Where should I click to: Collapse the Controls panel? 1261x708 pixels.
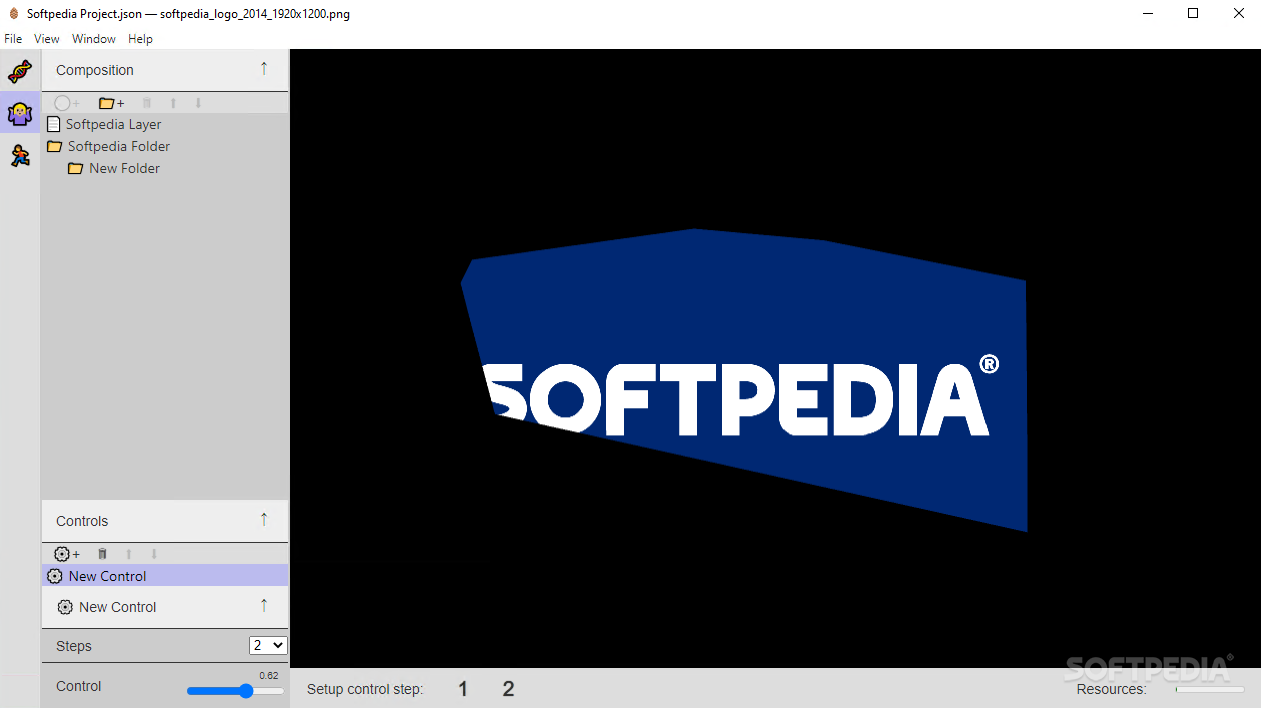(264, 520)
